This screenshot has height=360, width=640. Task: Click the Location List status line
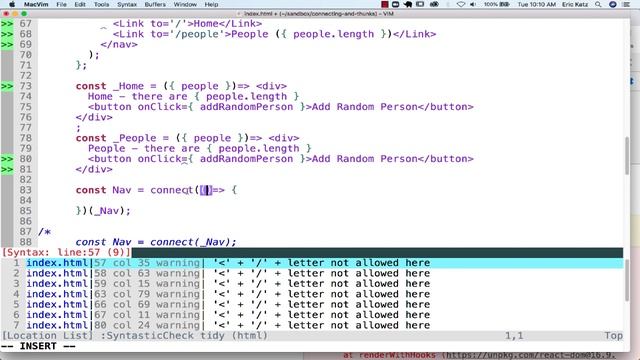point(312,336)
